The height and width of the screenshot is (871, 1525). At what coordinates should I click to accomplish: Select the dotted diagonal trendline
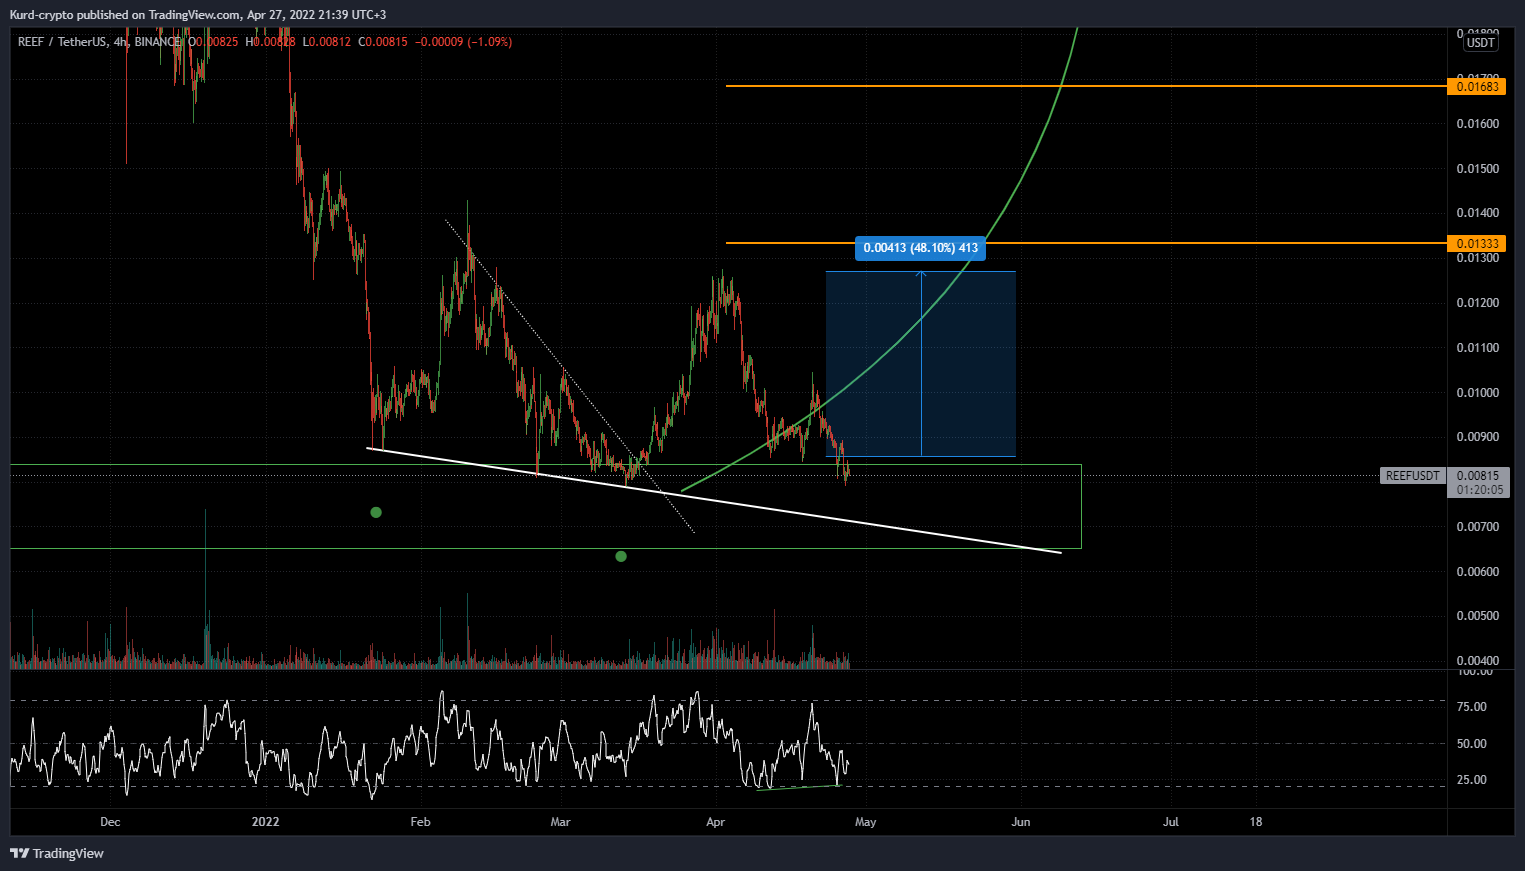coord(570,376)
